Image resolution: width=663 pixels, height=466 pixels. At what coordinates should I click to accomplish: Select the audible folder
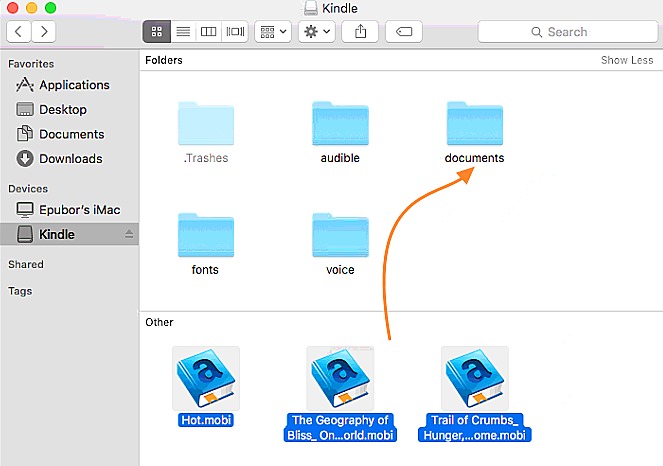coord(340,124)
